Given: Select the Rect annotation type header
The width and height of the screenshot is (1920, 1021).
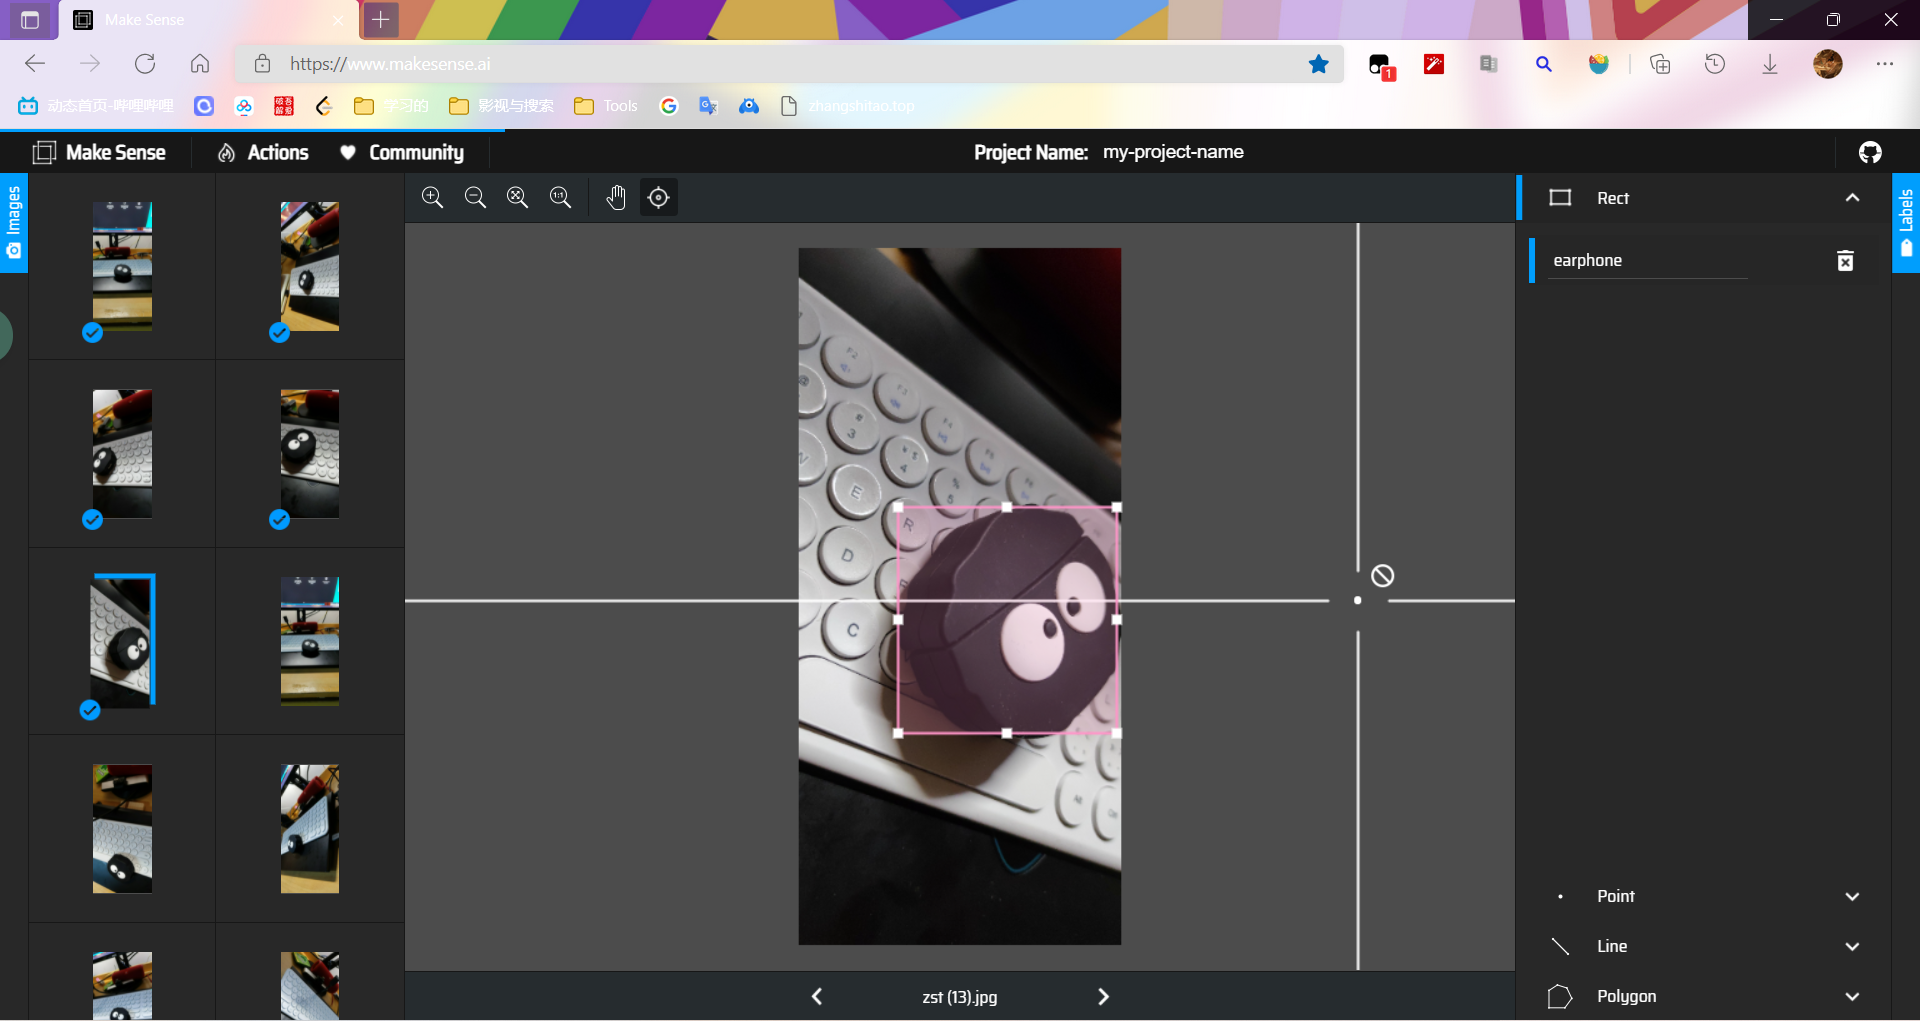Looking at the screenshot, I should (1703, 197).
